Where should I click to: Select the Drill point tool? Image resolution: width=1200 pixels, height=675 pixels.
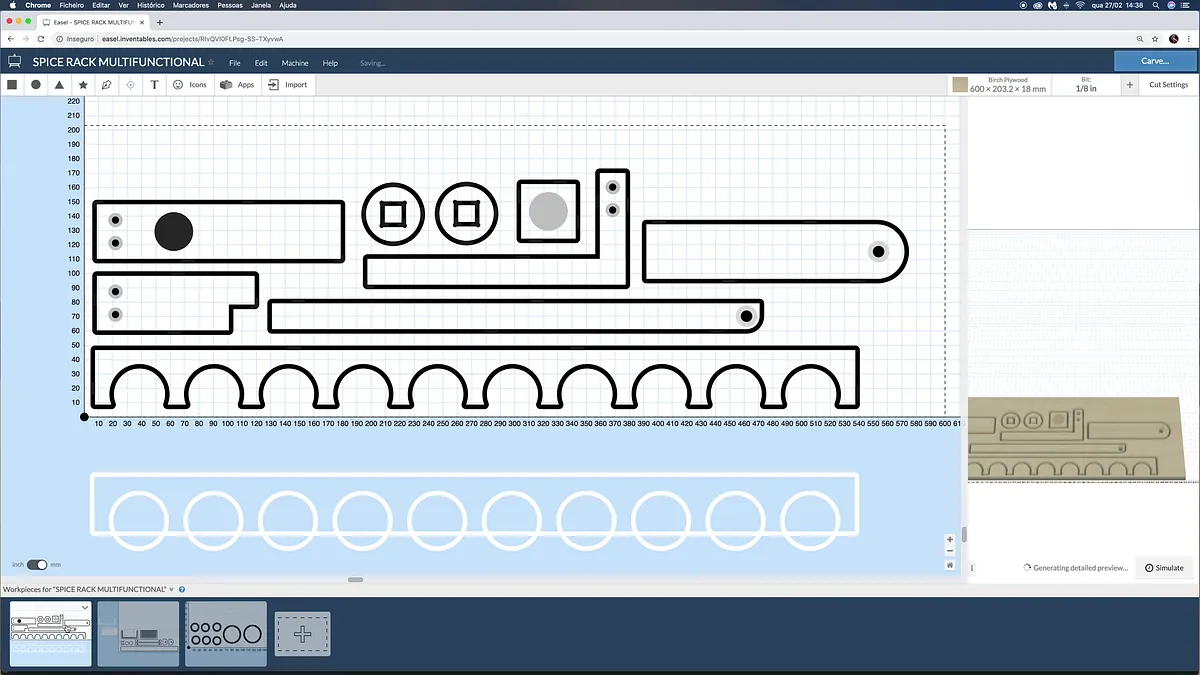pyautogui.click(x=130, y=85)
